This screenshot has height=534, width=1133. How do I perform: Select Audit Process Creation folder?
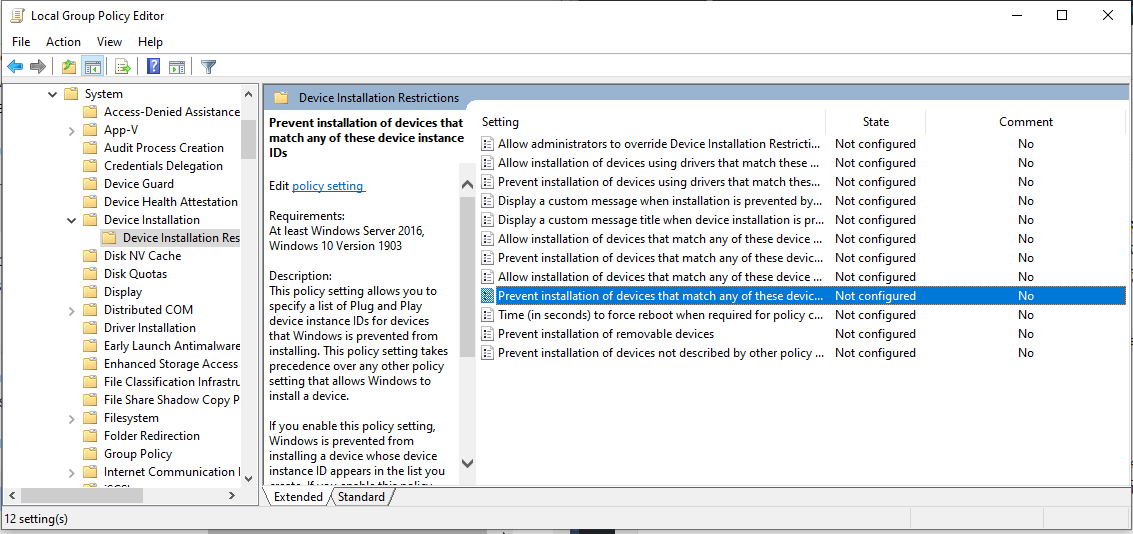pos(164,147)
